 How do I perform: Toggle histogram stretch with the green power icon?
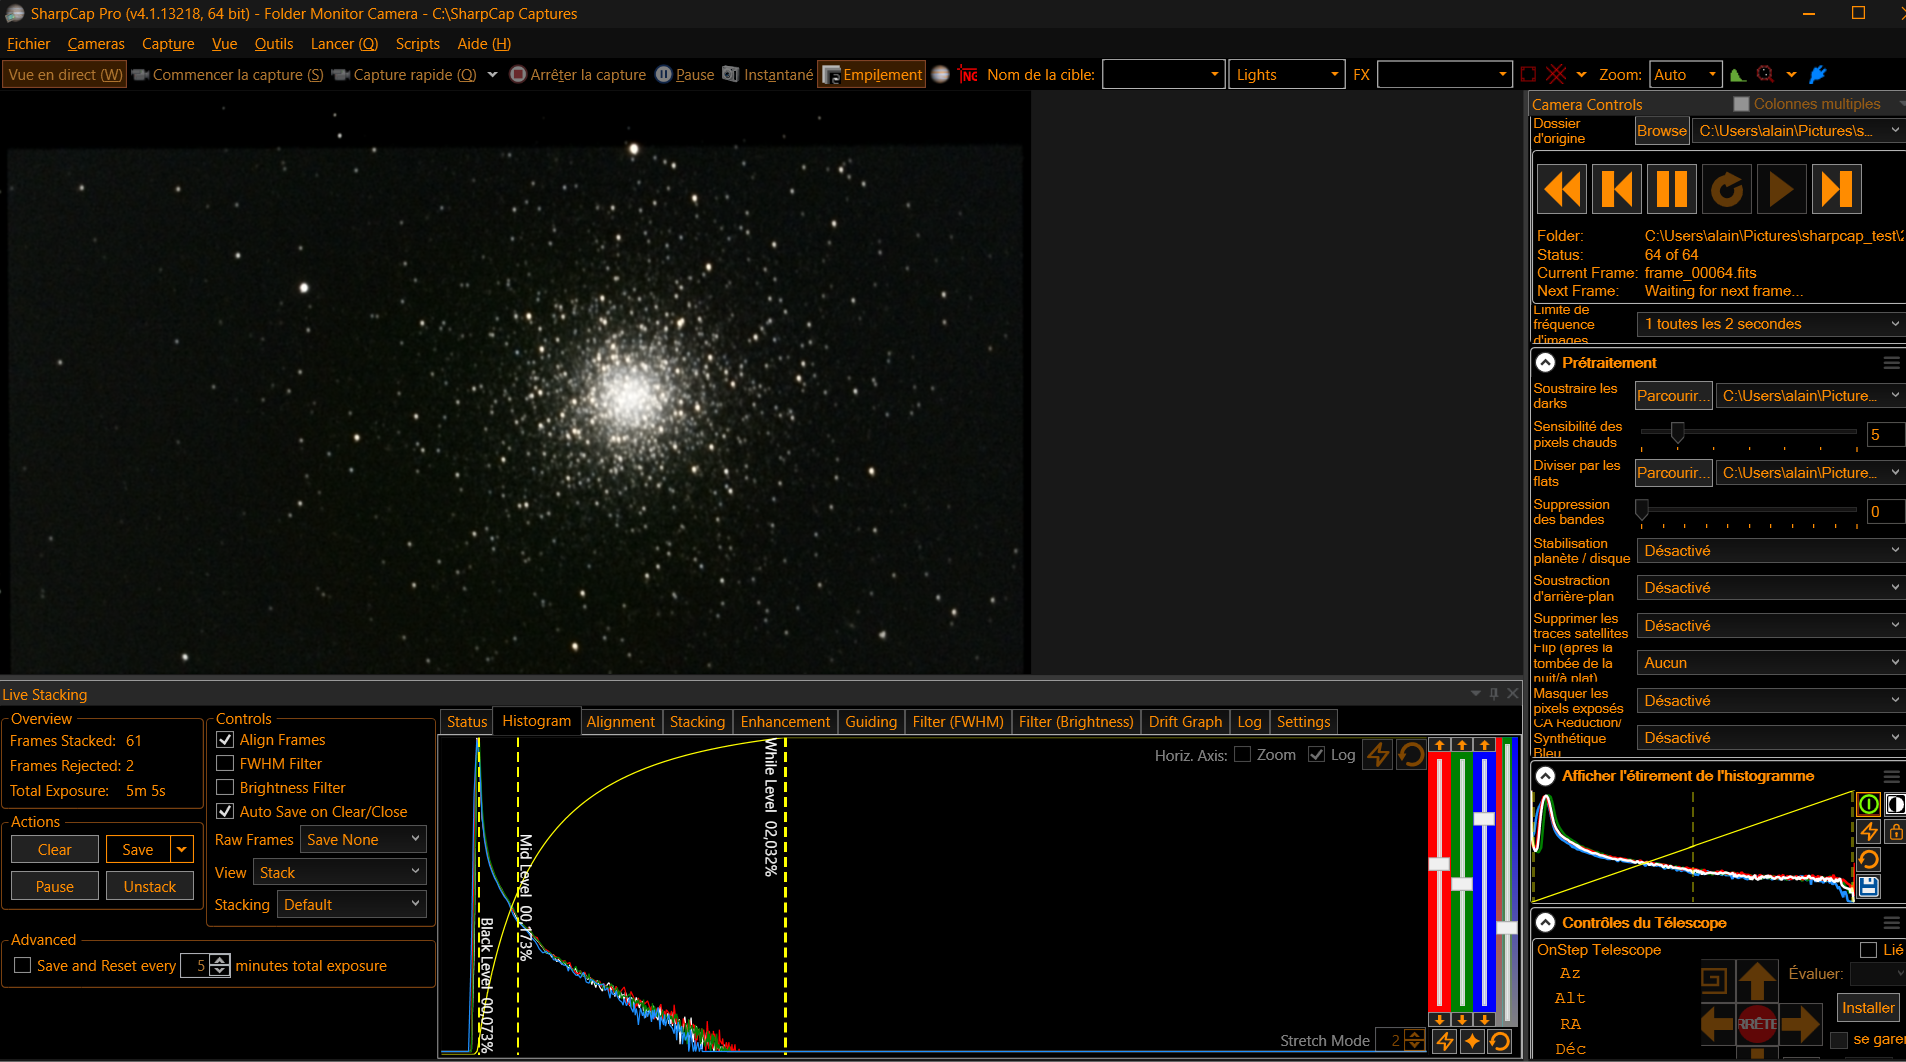click(1868, 804)
